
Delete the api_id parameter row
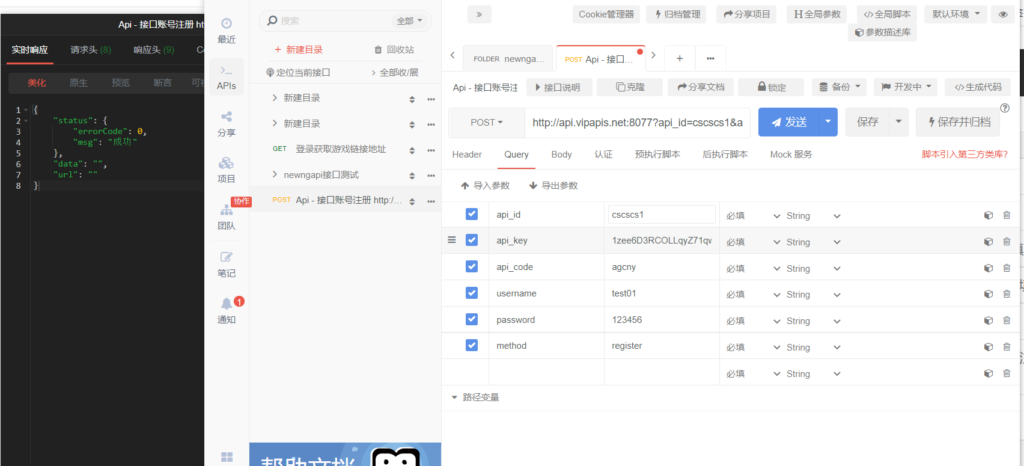(1006, 215)
